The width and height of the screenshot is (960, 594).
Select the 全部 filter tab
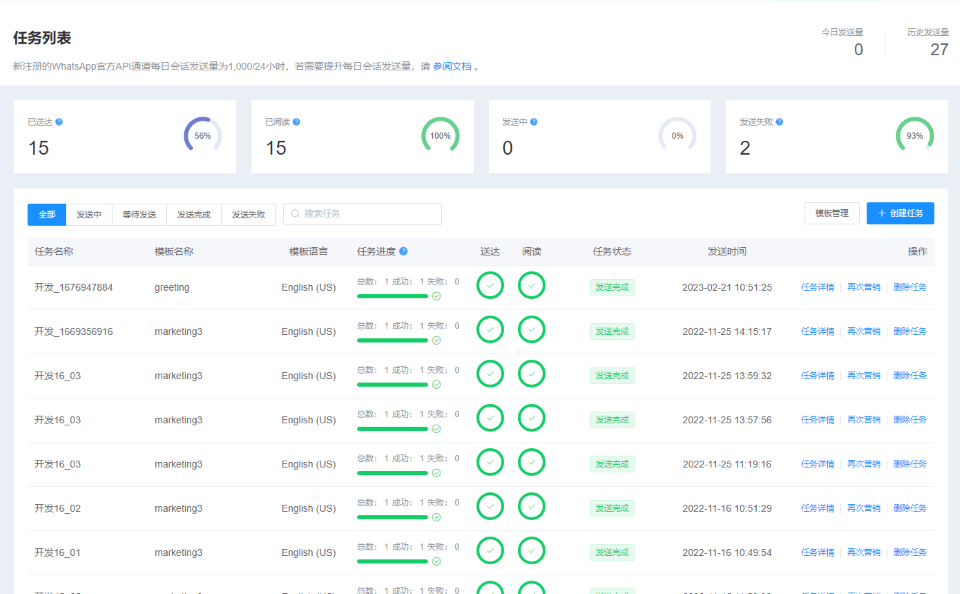click(x=47, y=214)
